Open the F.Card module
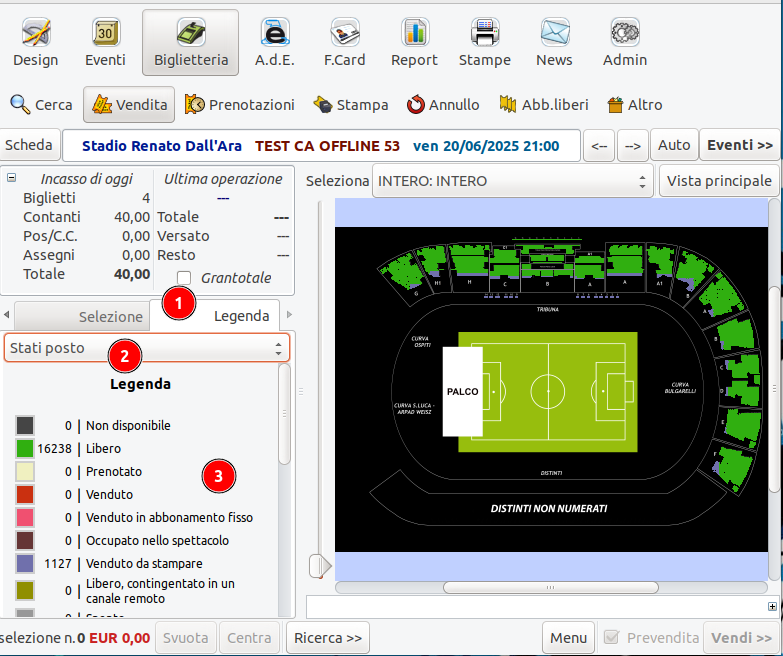783x656 pixels. (x=345, y=43)
